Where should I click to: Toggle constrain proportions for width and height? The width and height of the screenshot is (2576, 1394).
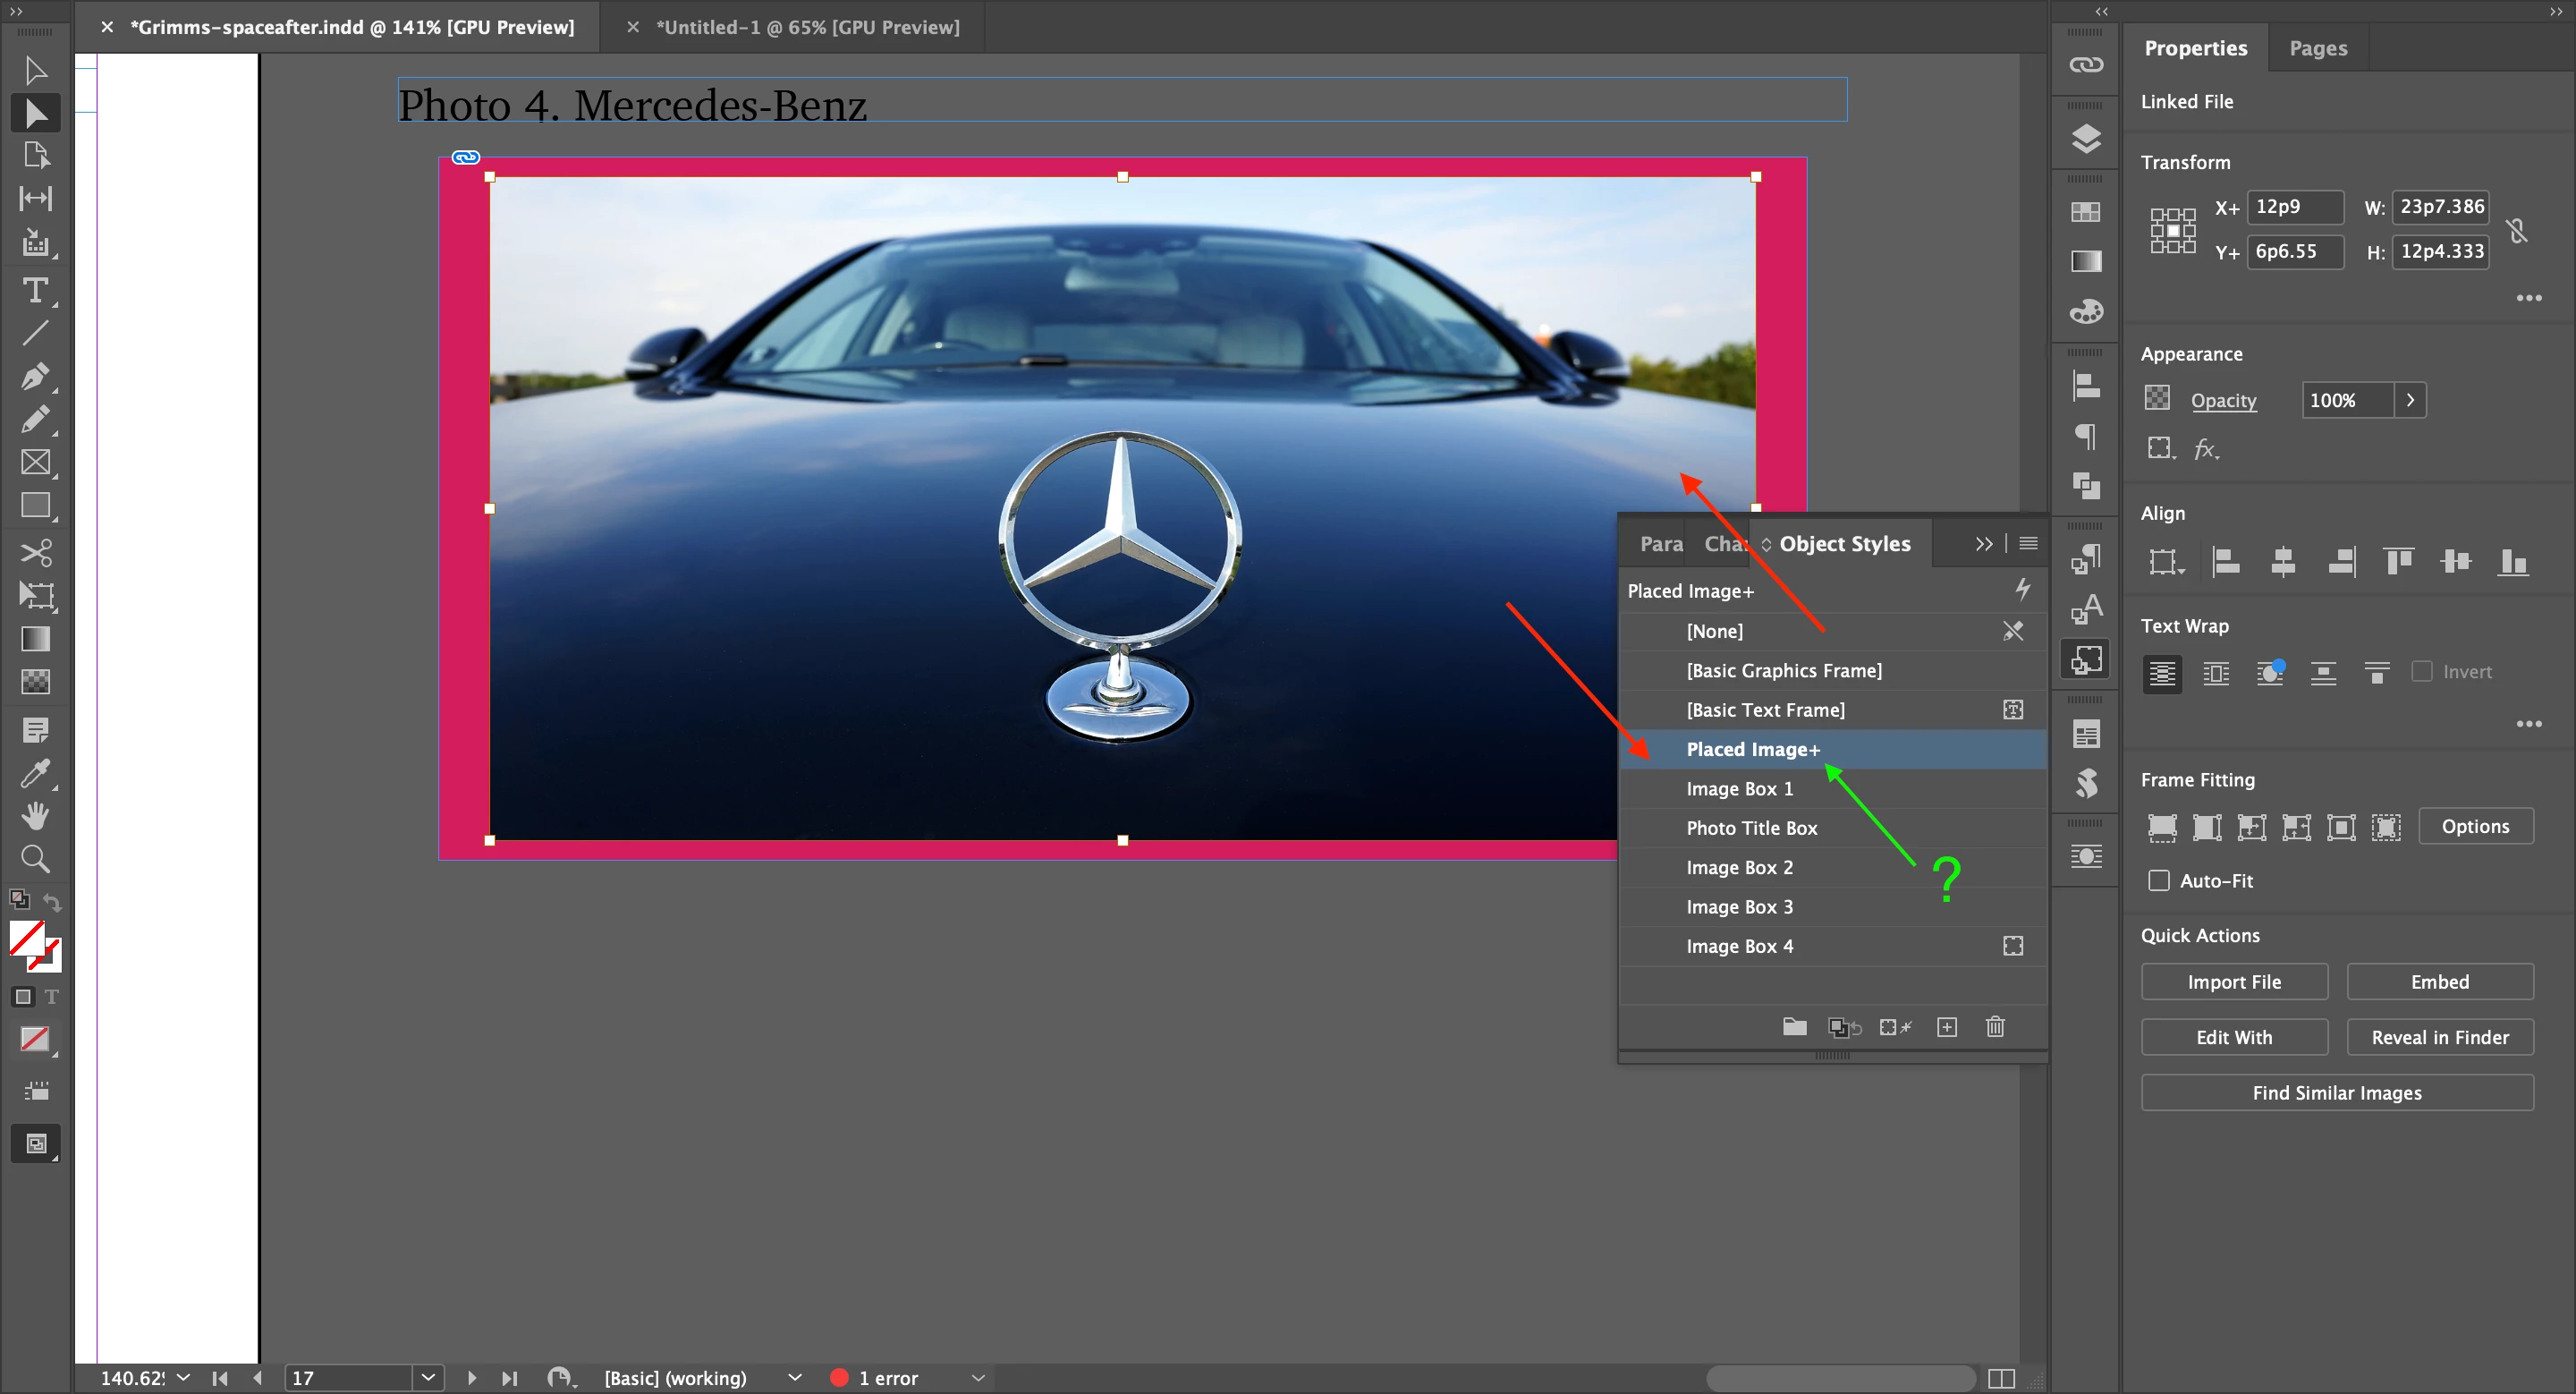2517,230
